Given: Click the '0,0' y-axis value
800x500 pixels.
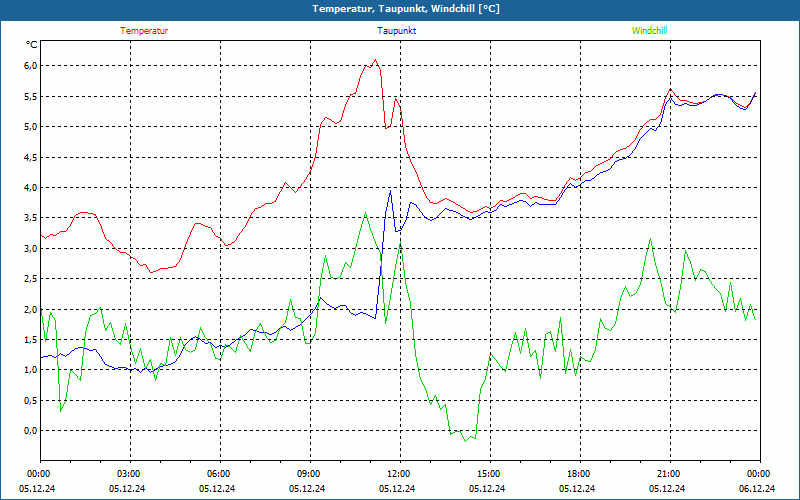Looking at the screenshot, I should (31, 431).
